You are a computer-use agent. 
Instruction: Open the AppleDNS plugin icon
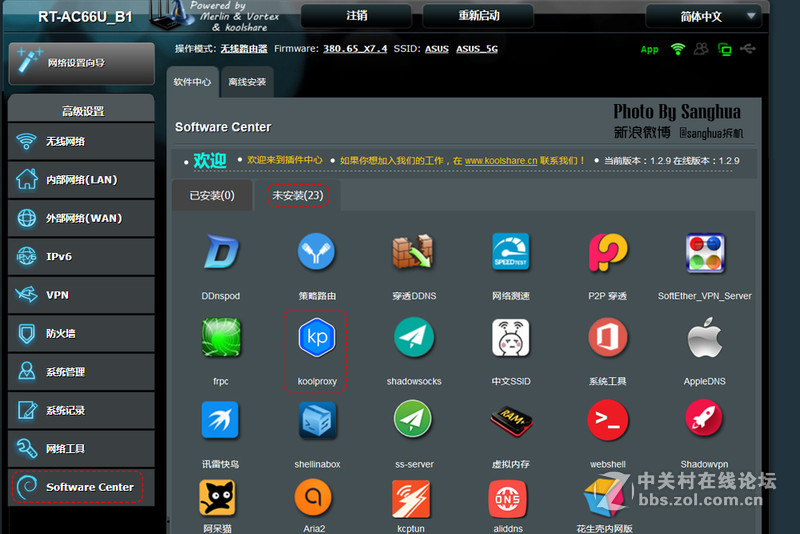click(x=705, y=337)
